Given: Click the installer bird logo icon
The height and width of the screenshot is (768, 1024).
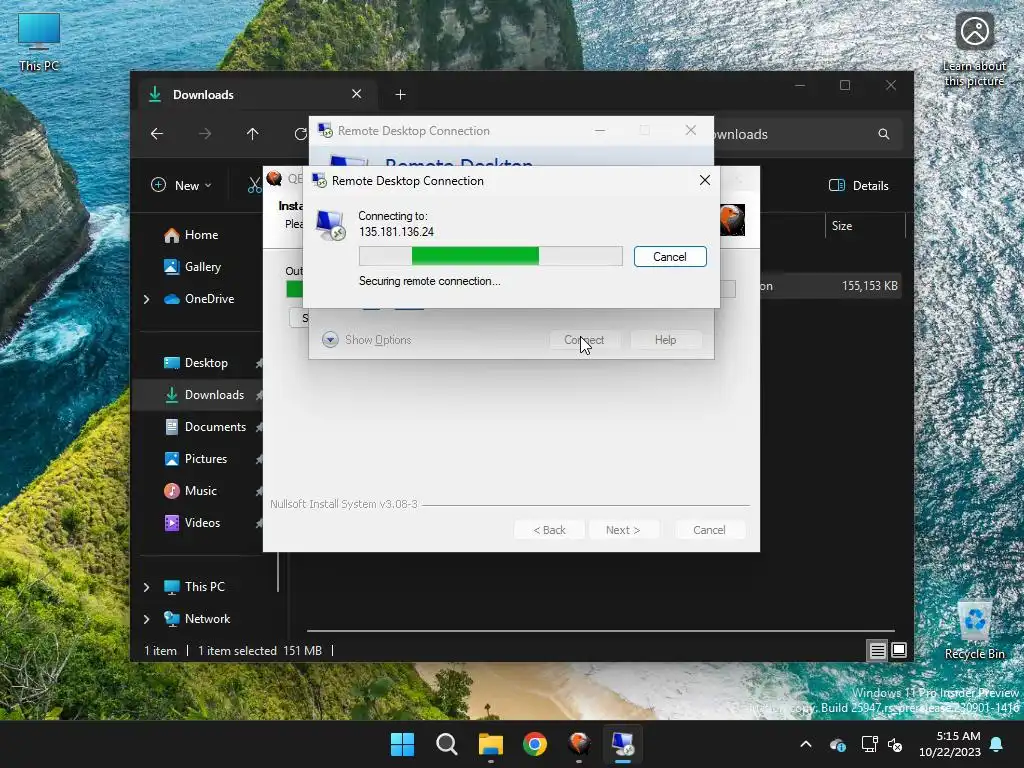Looking at the screenshot, I should pos(732,219).
